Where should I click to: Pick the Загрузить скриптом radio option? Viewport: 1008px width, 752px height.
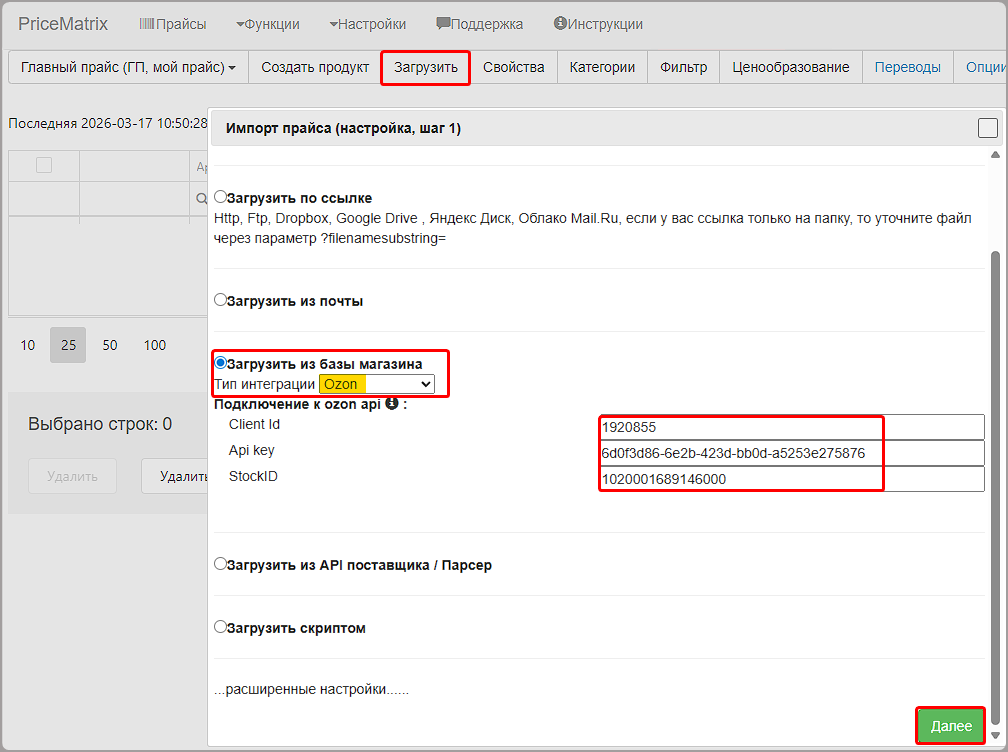tap(221, 627)
